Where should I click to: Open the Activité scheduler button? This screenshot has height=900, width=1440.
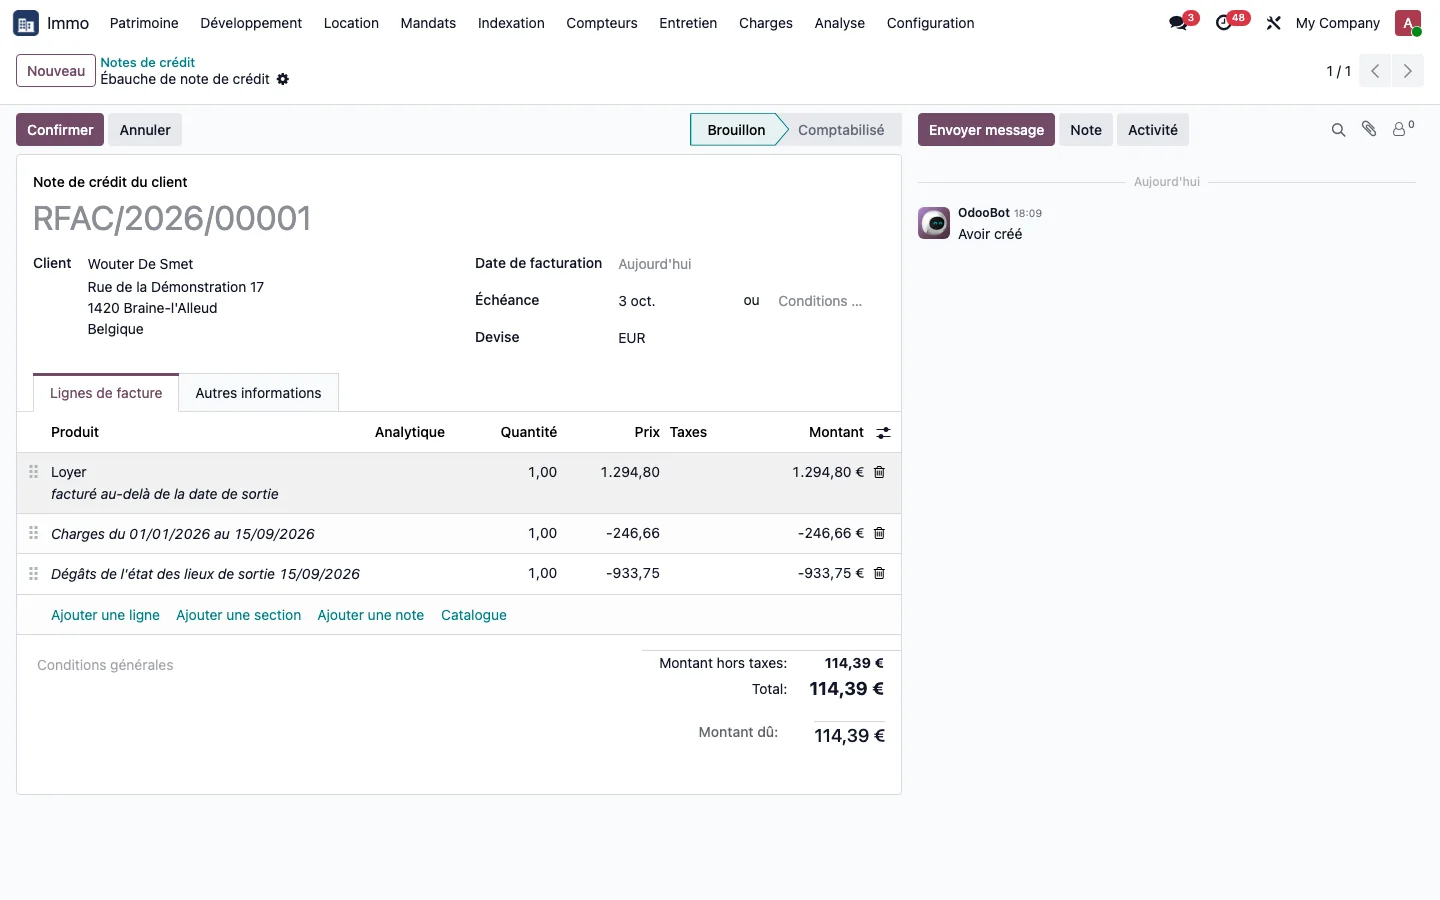1153,130
